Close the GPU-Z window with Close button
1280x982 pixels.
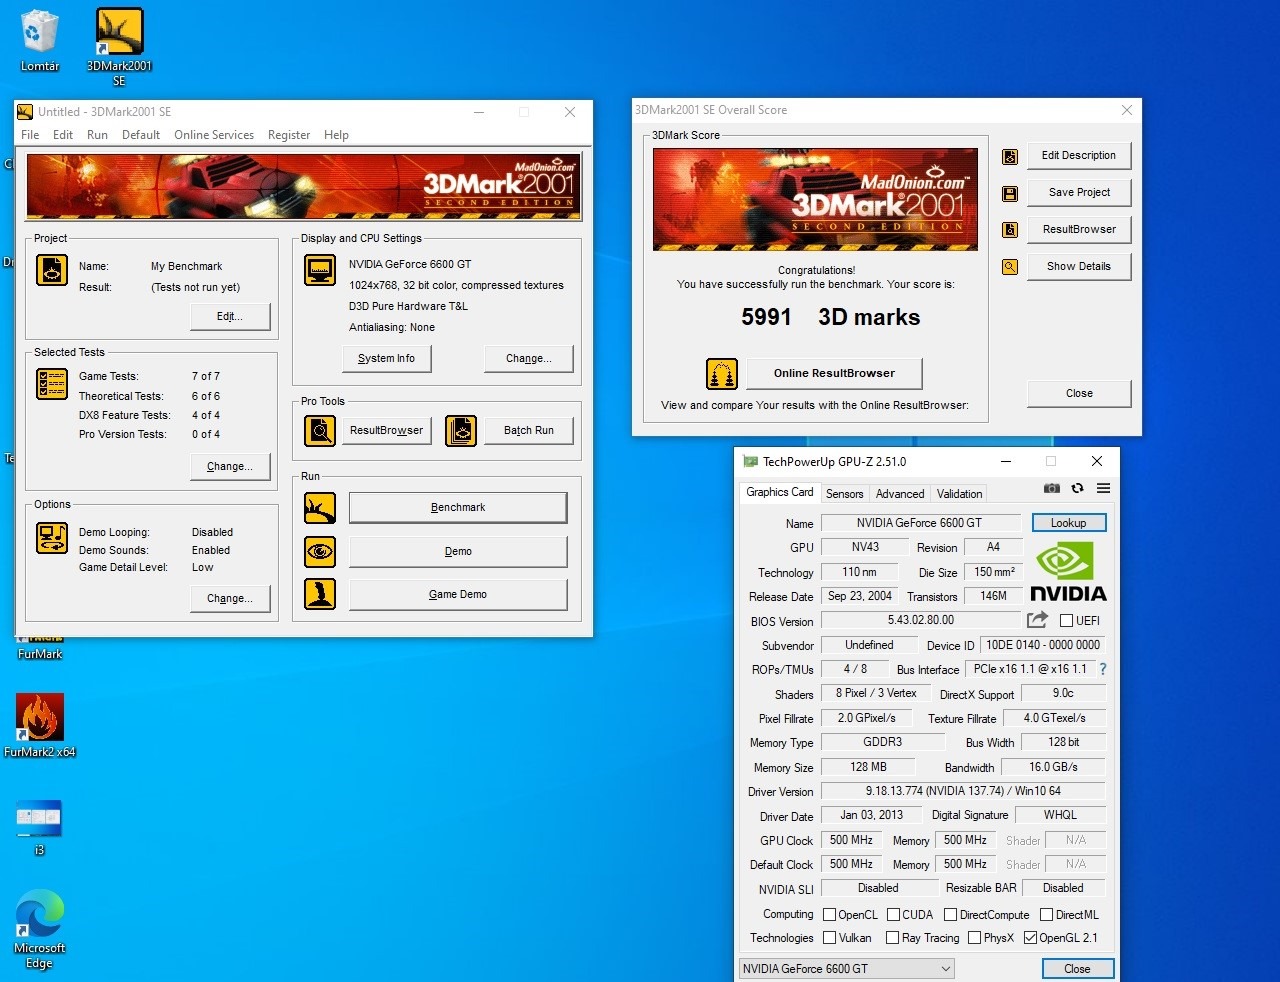(x=1077, y=969)
